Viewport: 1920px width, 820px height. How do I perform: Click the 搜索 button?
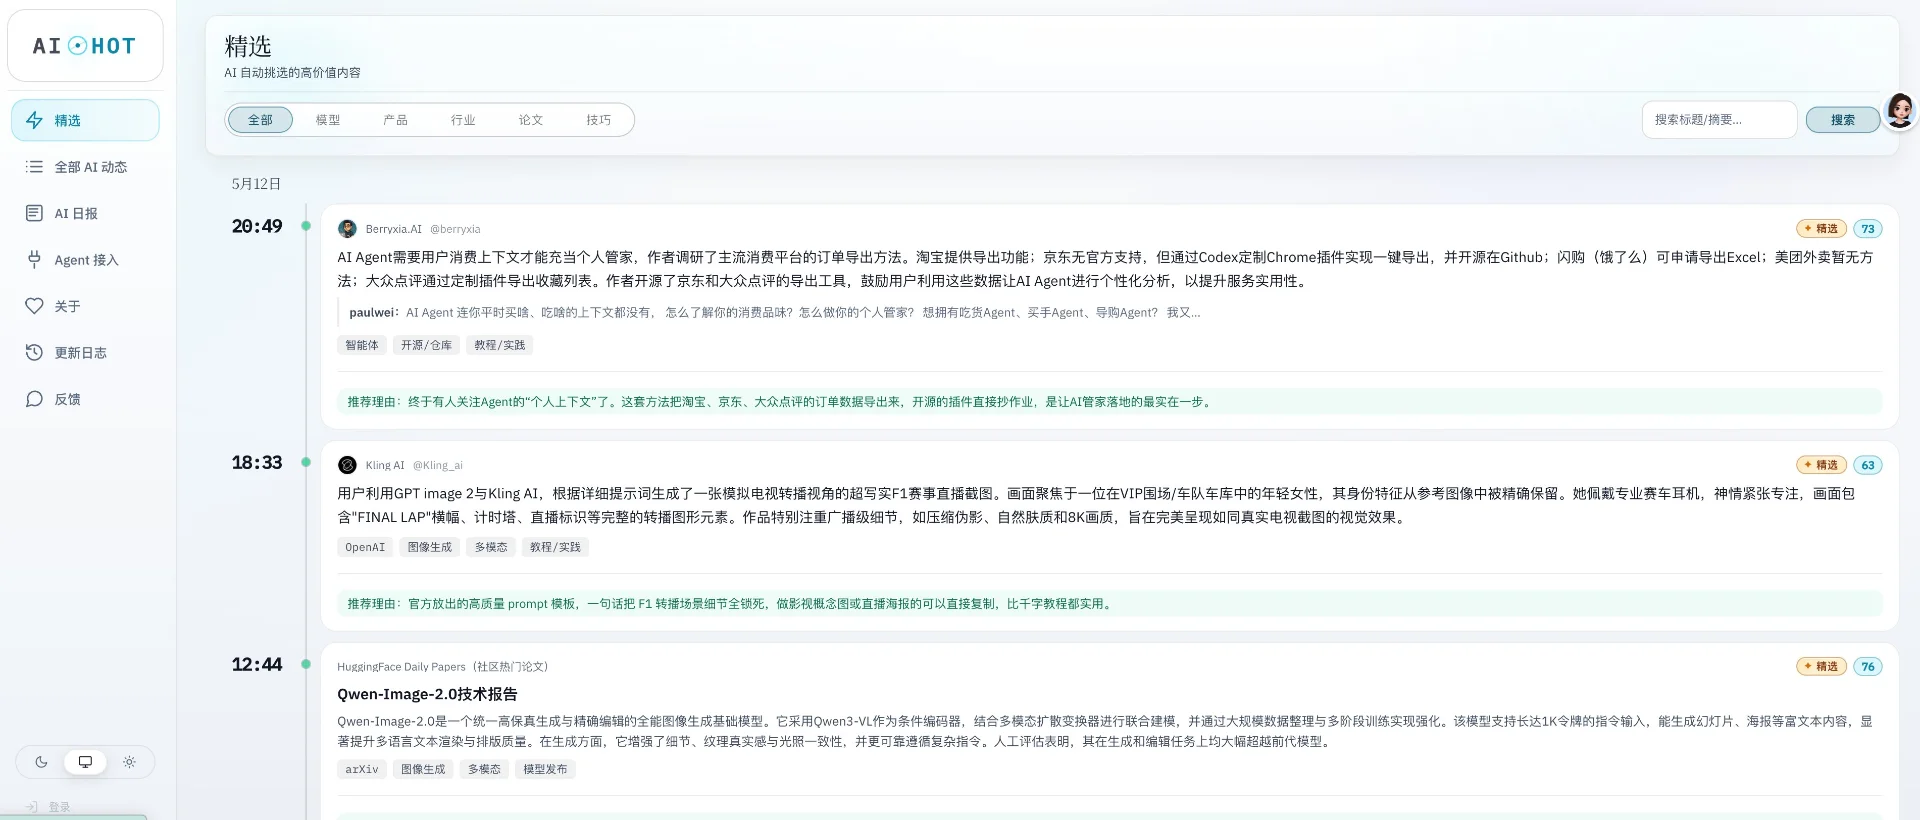coord(1842,120)
